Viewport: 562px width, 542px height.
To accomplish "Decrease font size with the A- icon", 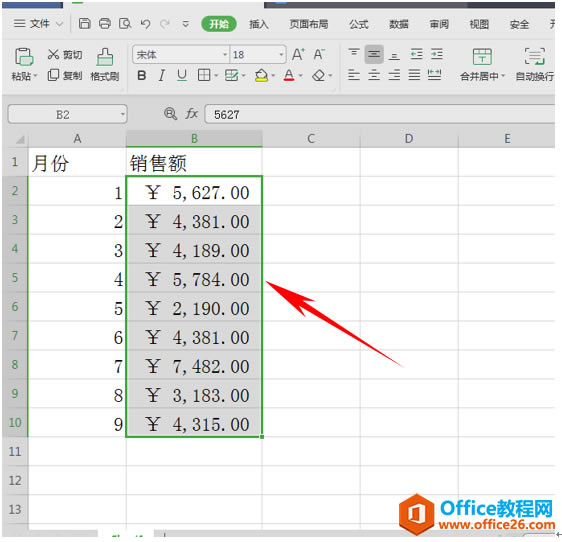I will coord(319,54).
